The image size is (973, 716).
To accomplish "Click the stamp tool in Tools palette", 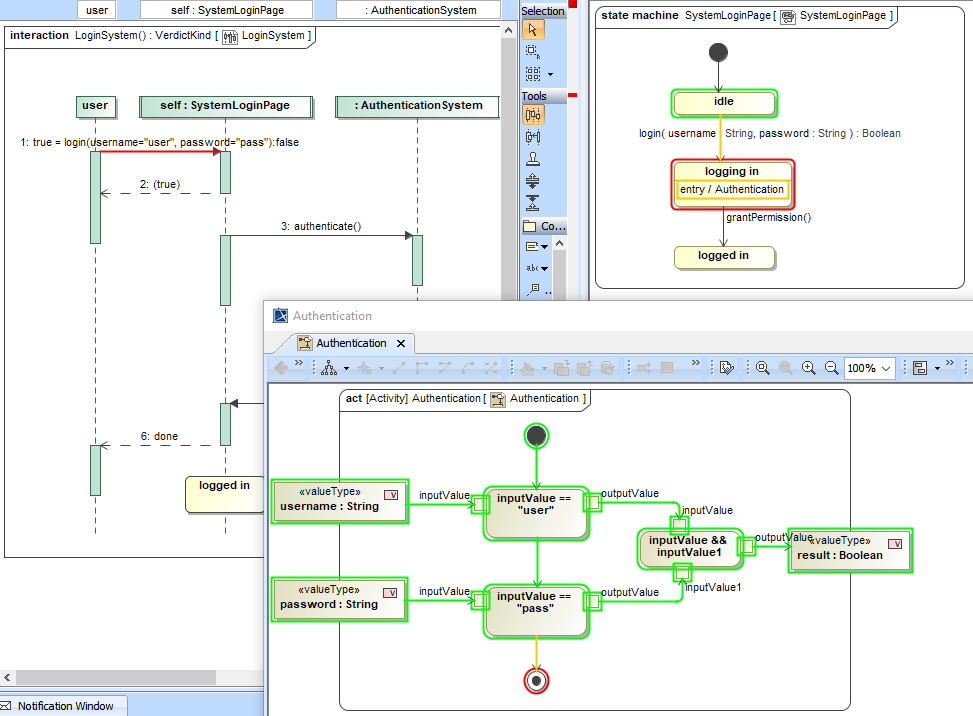I will click(x=533, y=159).
